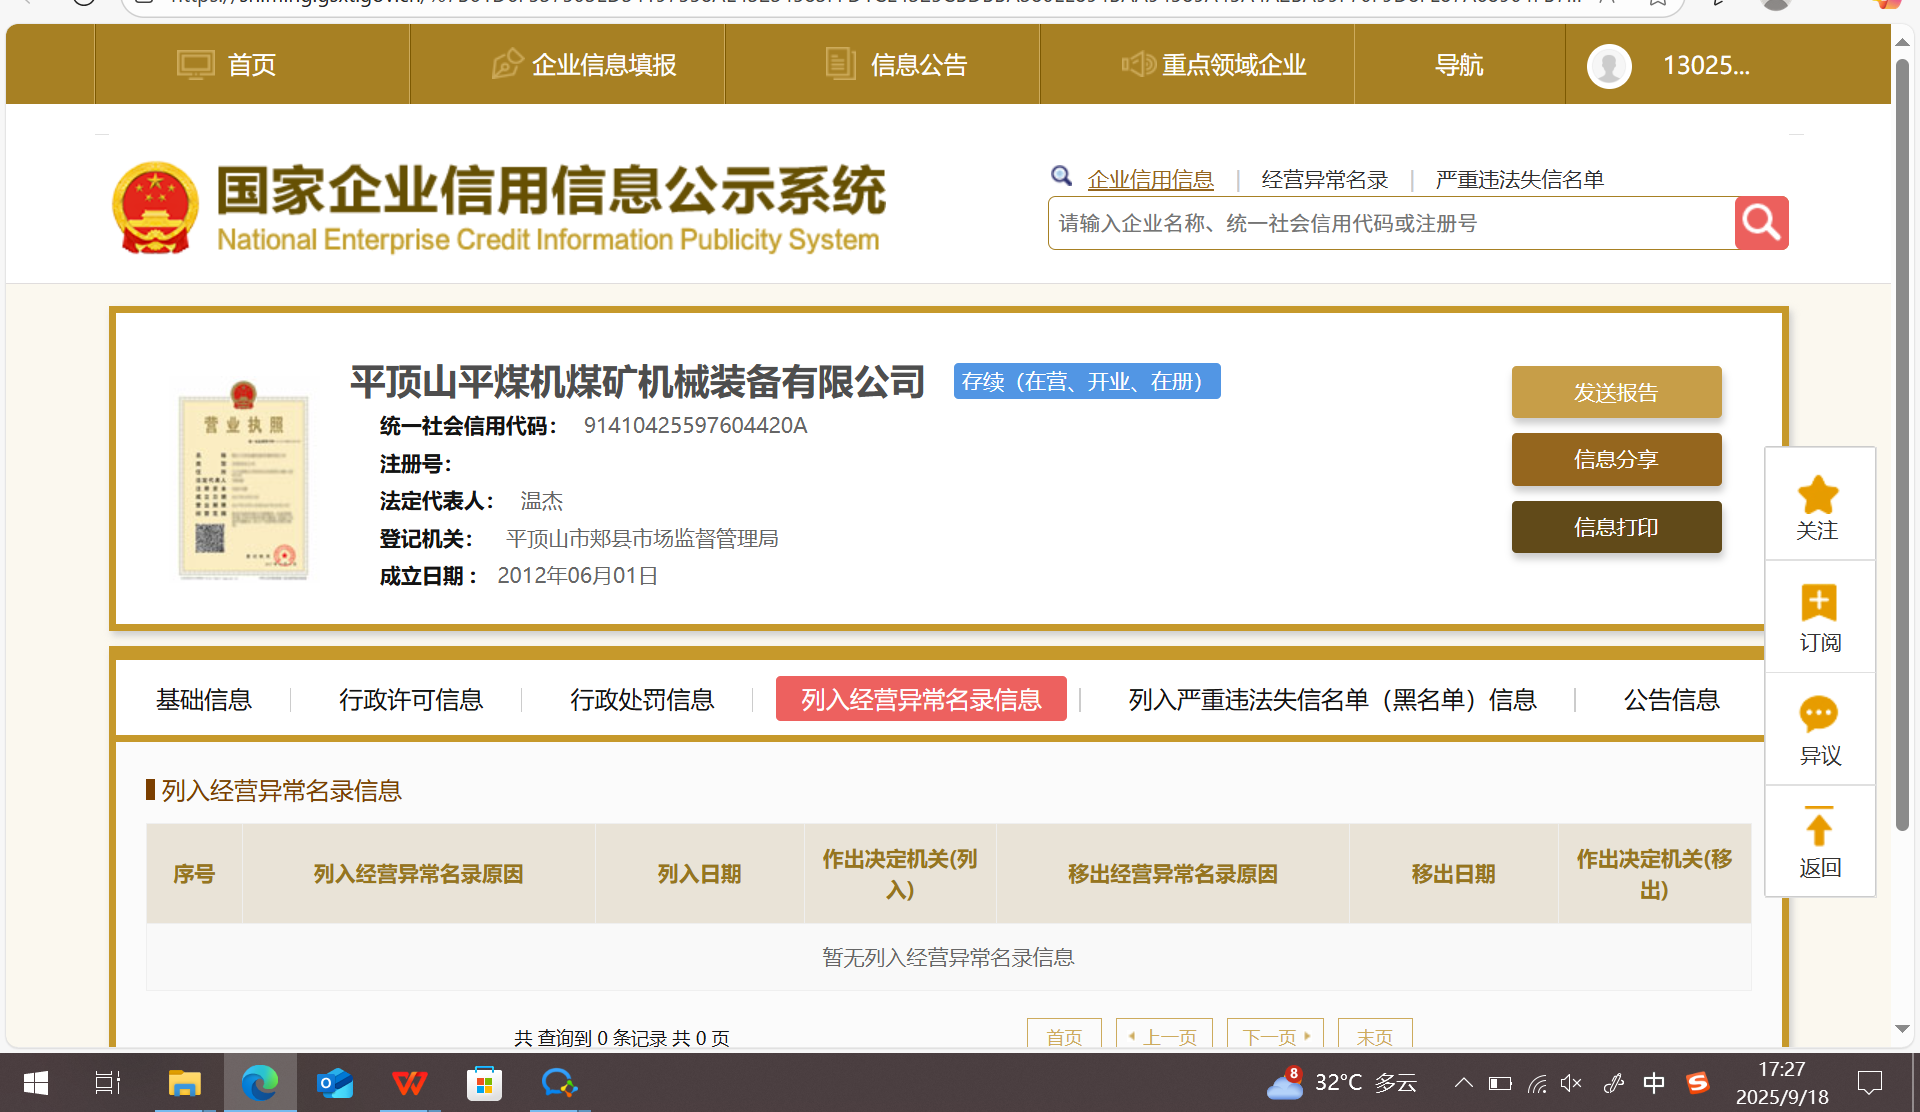Click the 信息打印 button
Viewport: 1920px width, 1112px height.
coord(1616,527)
